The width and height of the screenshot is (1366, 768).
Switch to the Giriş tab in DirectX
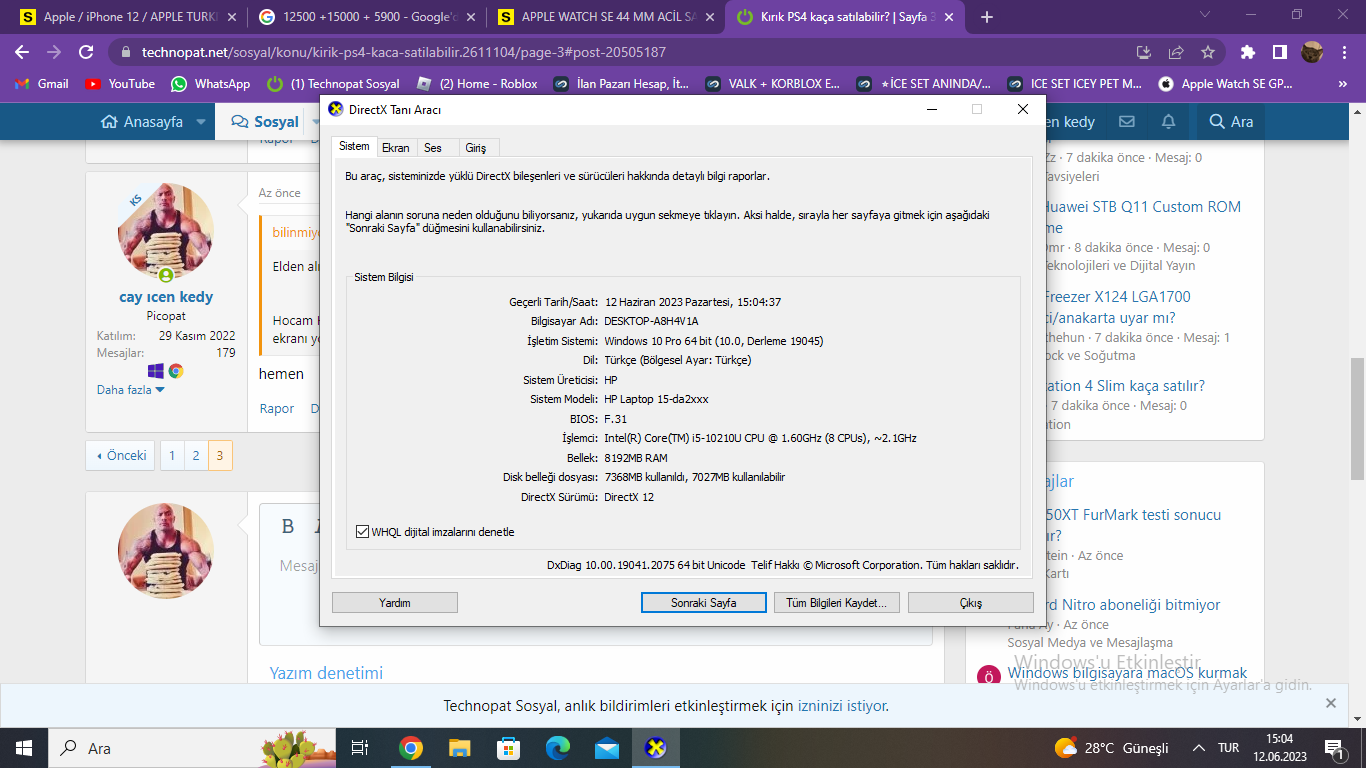point(476,148)
